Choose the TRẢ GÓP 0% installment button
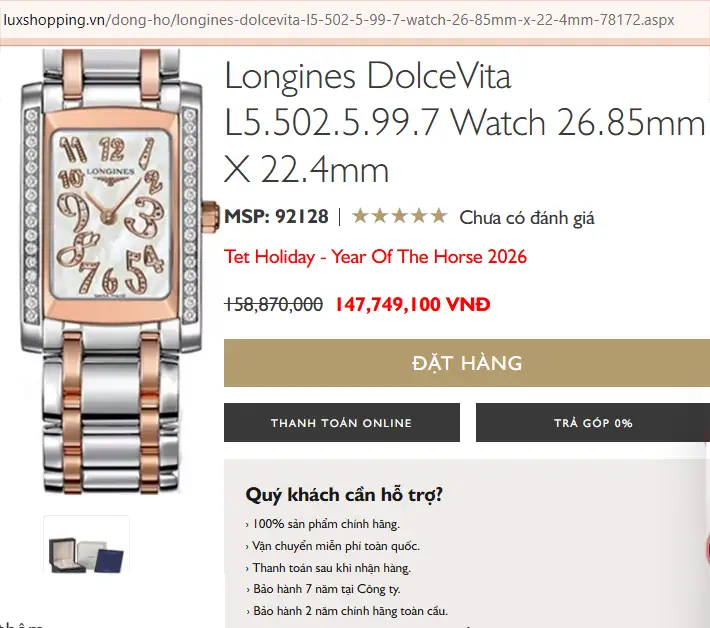The width and height of the screenshot is (710, 628). tap(593, 422)
